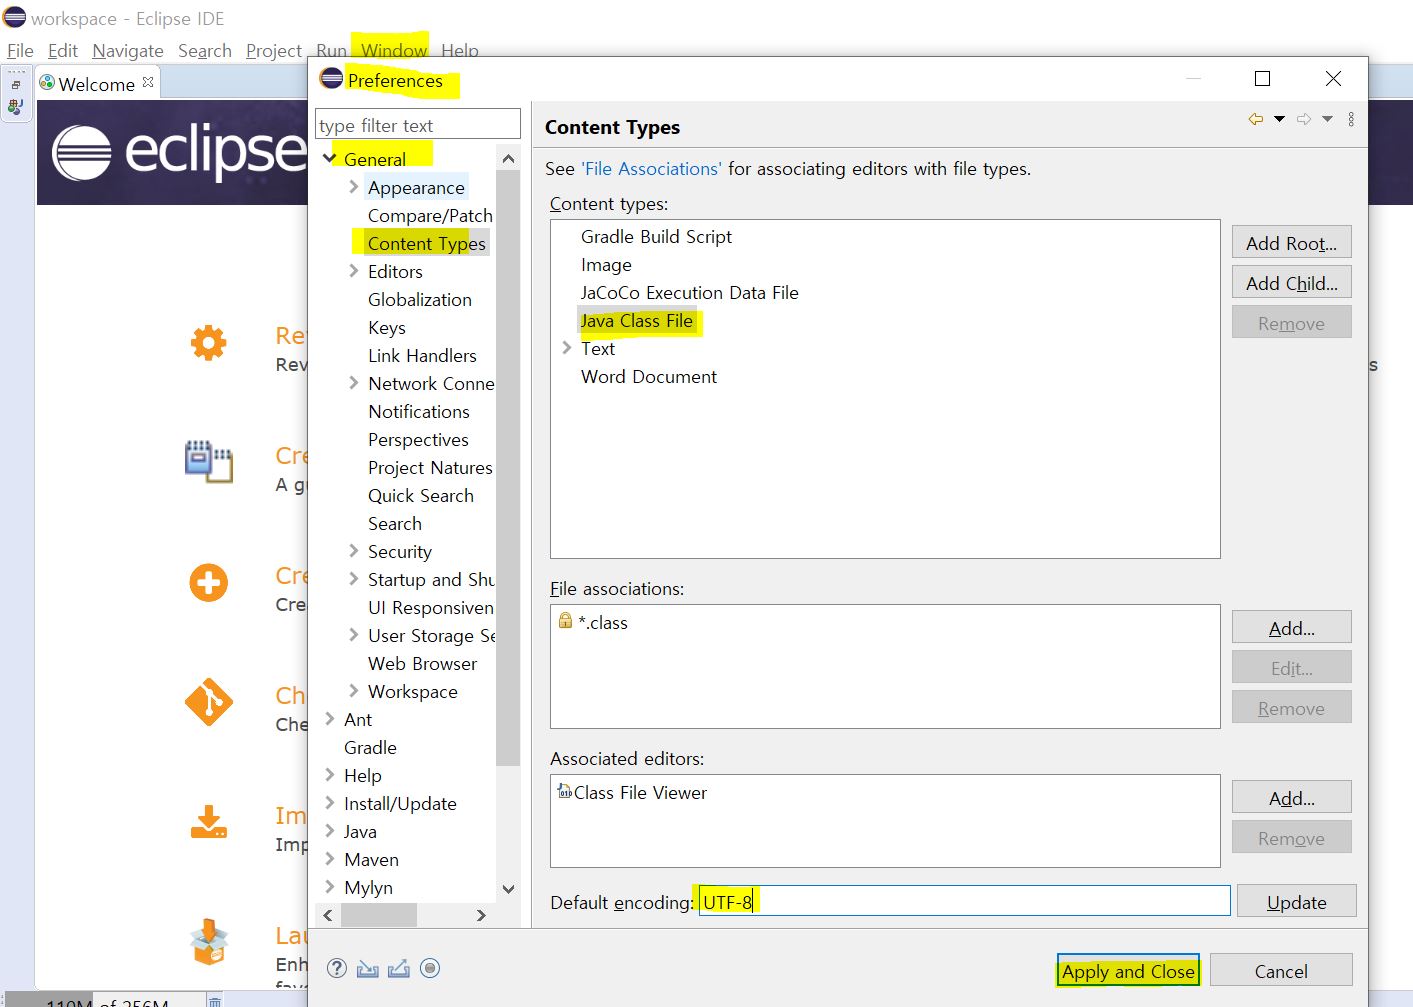The height and width of the screenshot is (1007, 1413).
Task: Click the tree vertical scrollbar up arrow
Action: point(508,159)
